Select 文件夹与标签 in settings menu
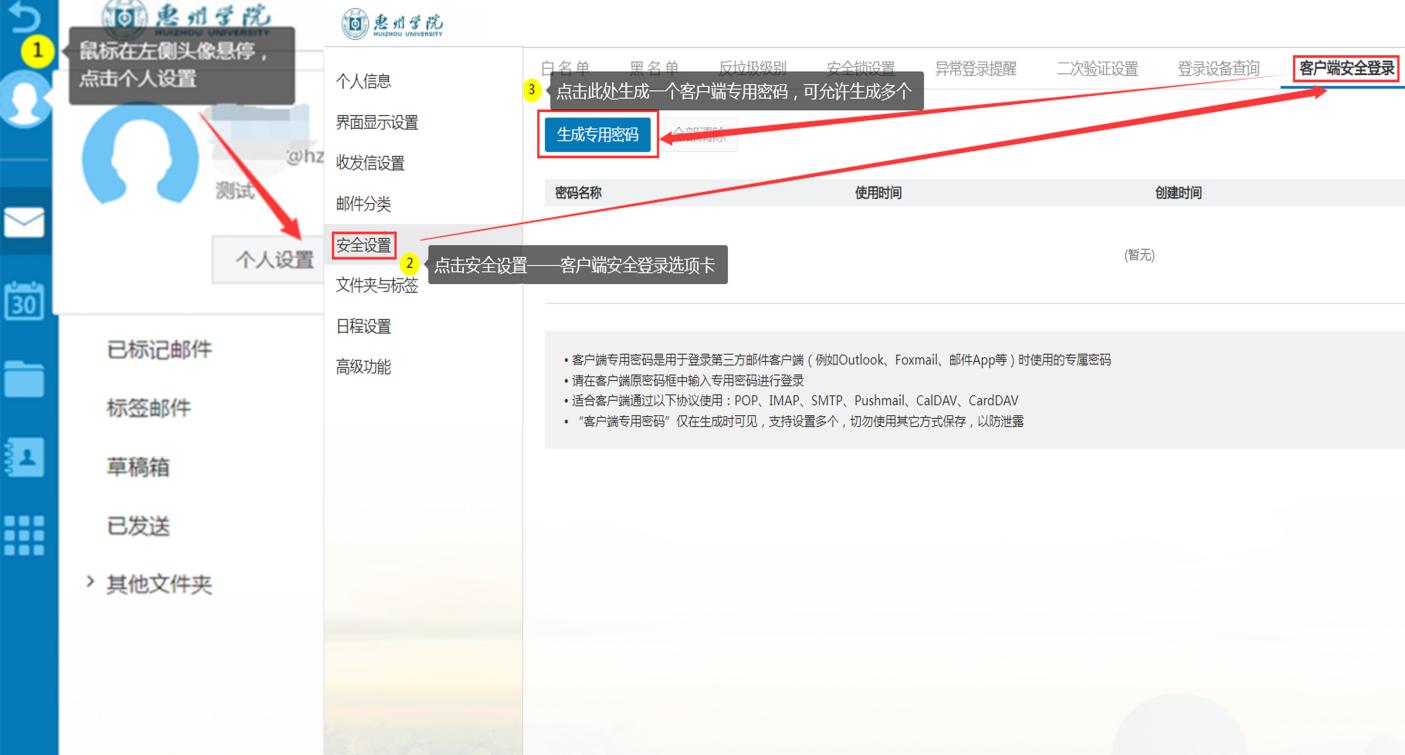Viewport: 1405px width, 755px height. (377, 286)
